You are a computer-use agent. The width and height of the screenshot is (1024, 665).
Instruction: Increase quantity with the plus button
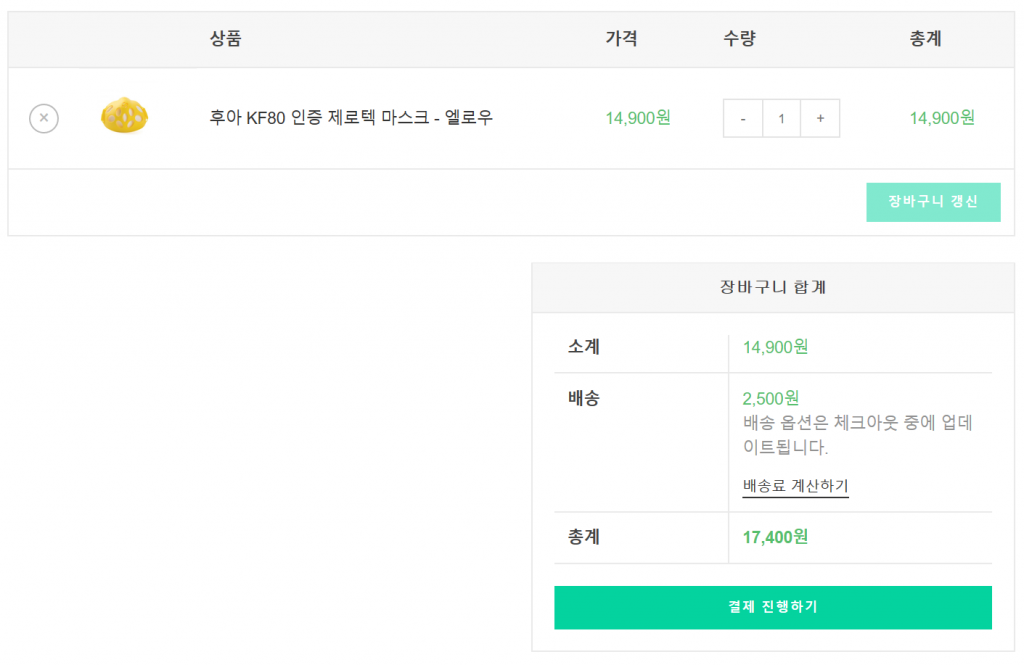820,118
